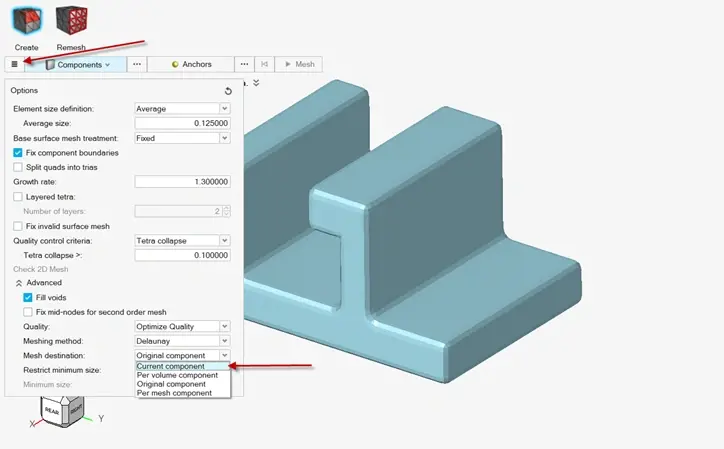The image size is (724, 449).
Task: Collapse the Advanced section
Action: (x=19, y=283)
